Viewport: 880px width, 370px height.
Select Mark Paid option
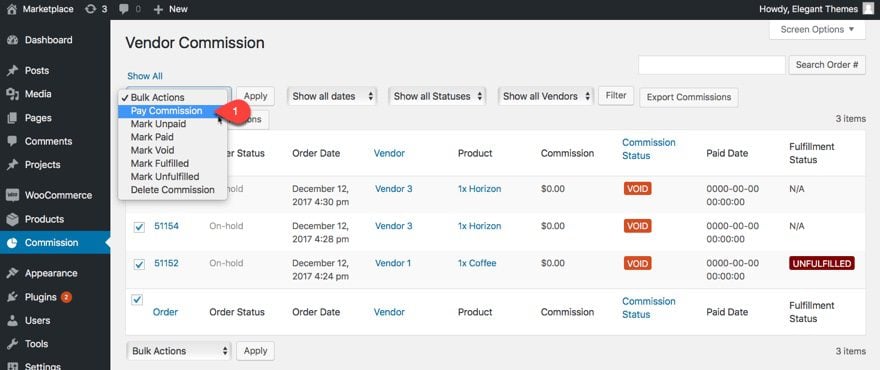172,137
